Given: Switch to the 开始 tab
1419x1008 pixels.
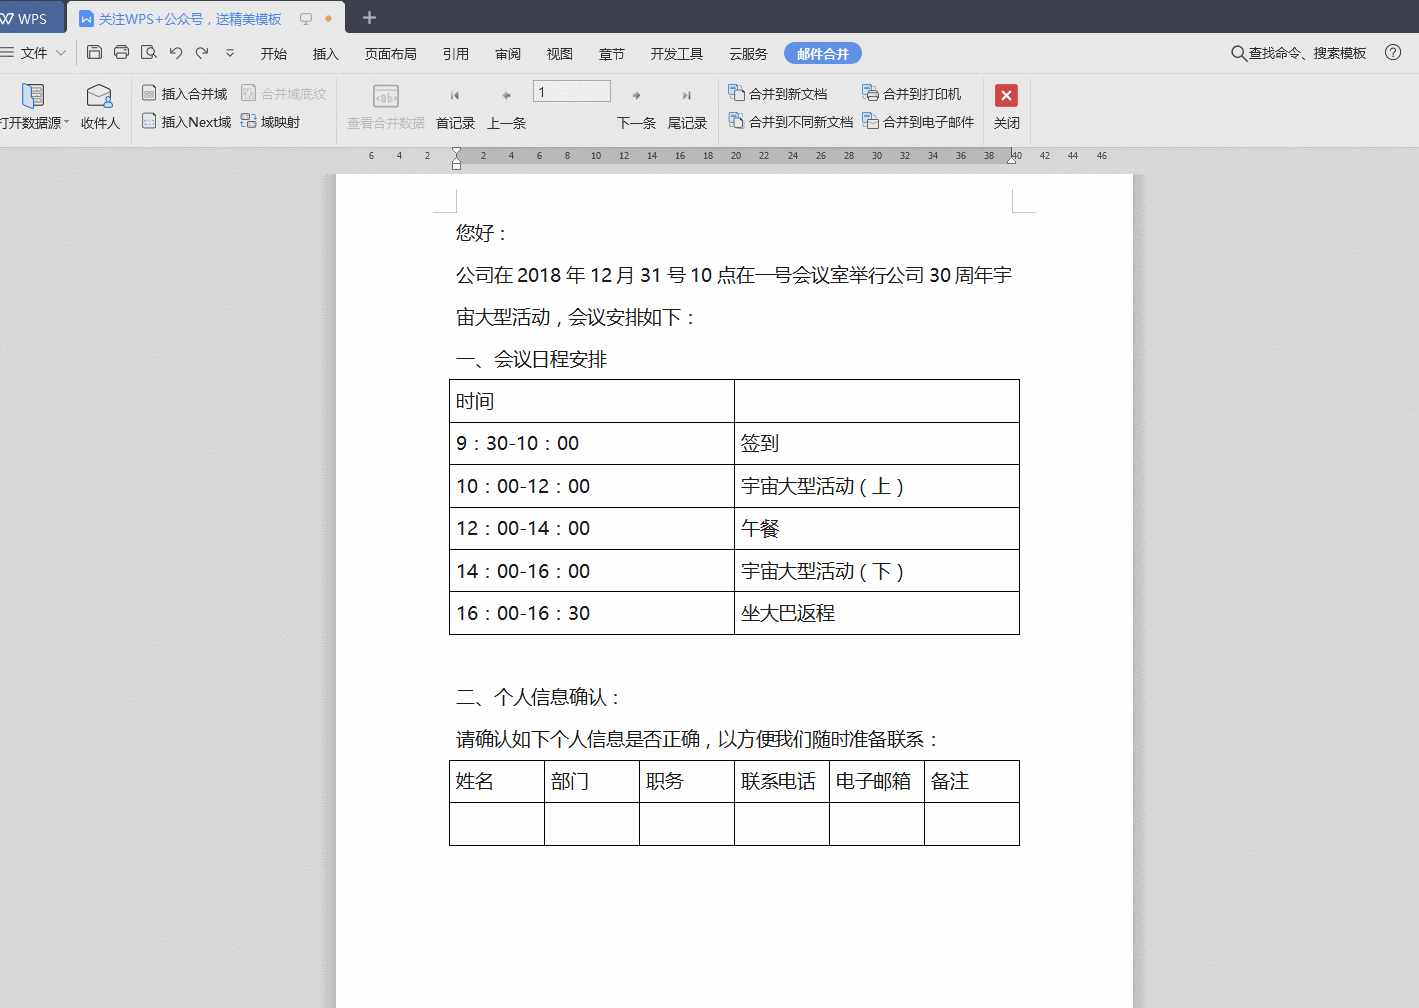Looking at the screenshot, I should (274, 54).
